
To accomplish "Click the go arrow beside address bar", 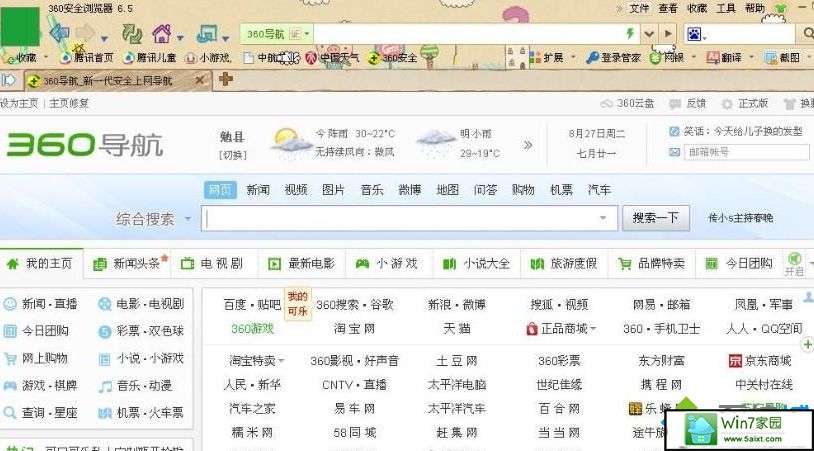I will pyautogui.click(x=668, y=34).
